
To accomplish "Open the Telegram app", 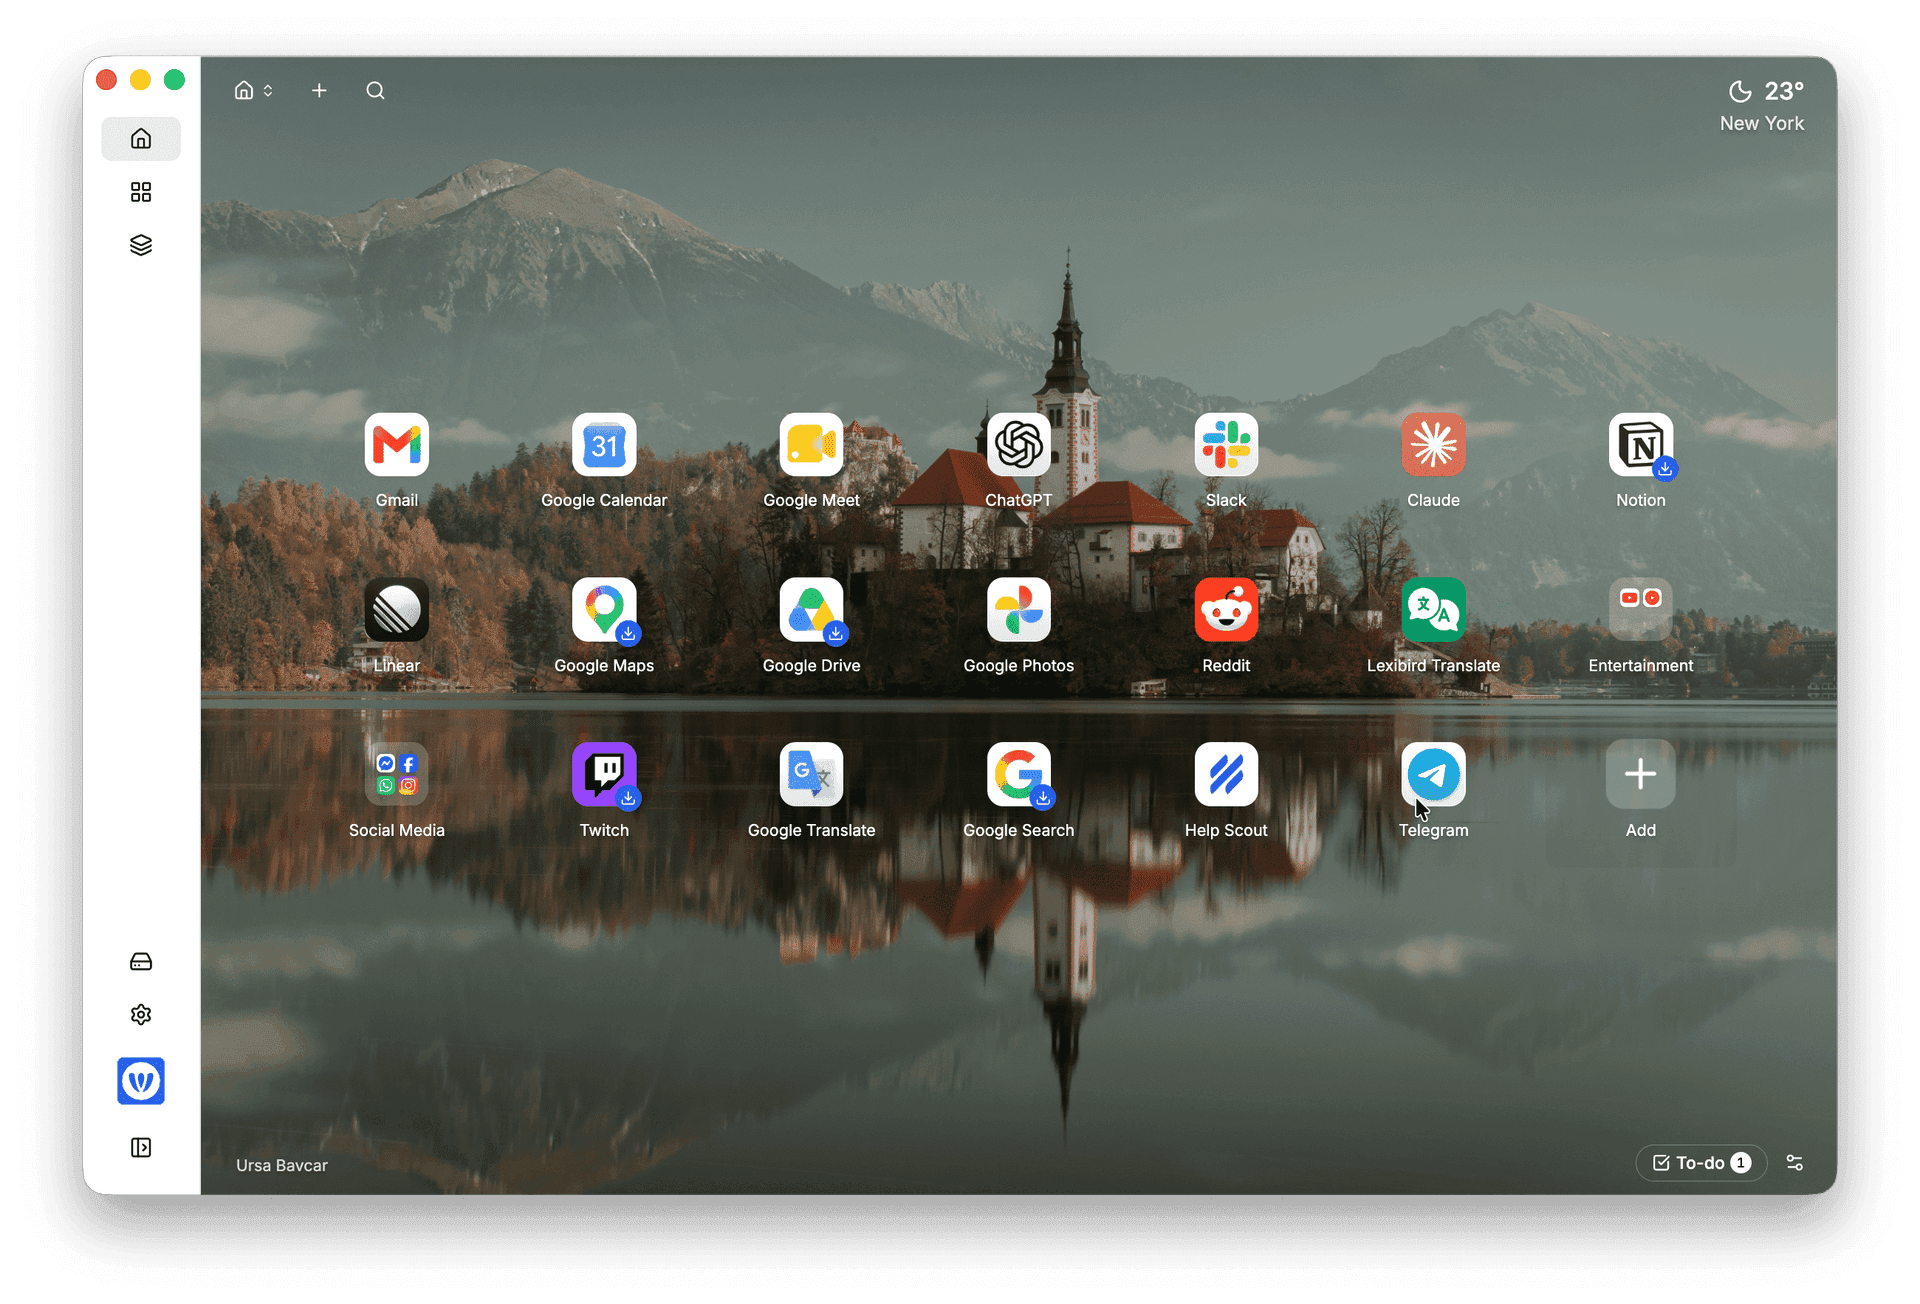I will [1433, 775].
